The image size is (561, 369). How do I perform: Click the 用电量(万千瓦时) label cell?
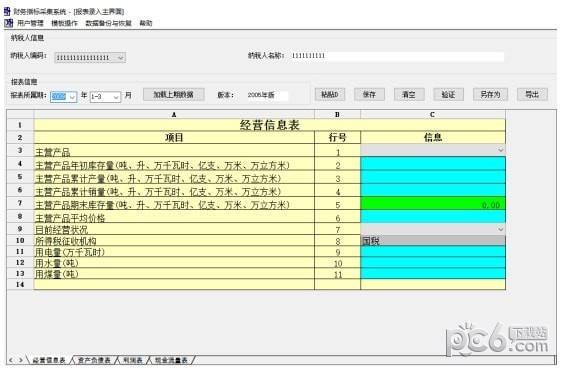click(174, 252)
